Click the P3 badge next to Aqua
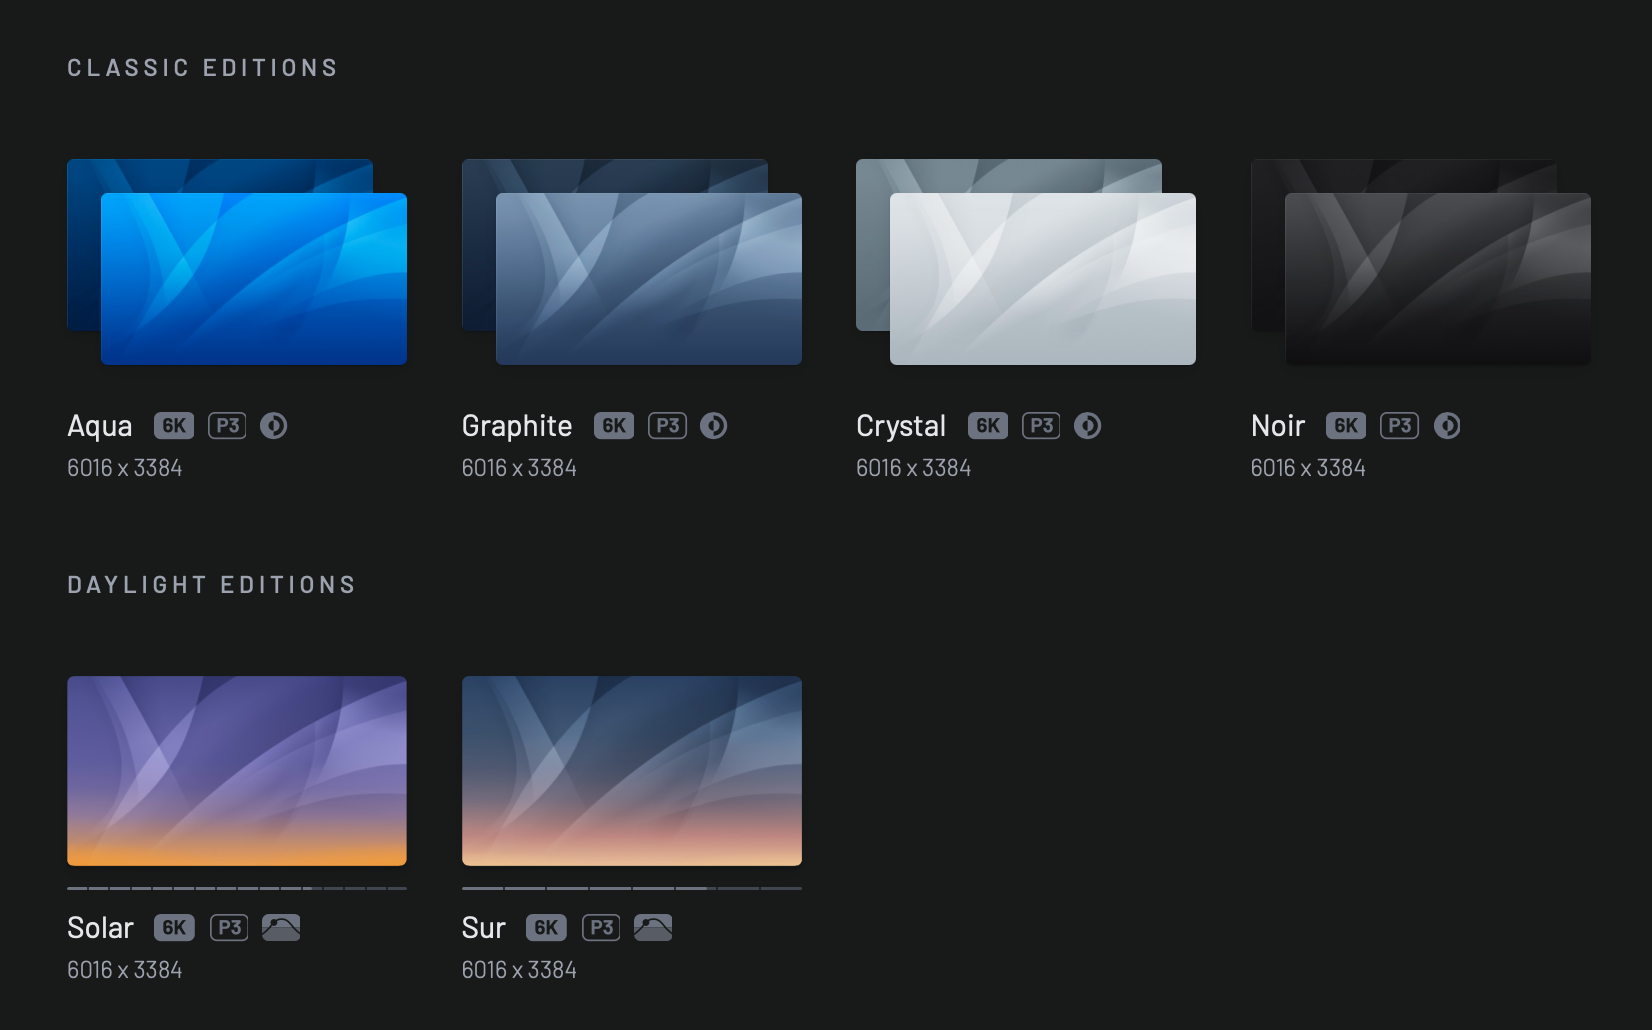Viewport: 1652px width, 1030px height. tap(227, 425)
